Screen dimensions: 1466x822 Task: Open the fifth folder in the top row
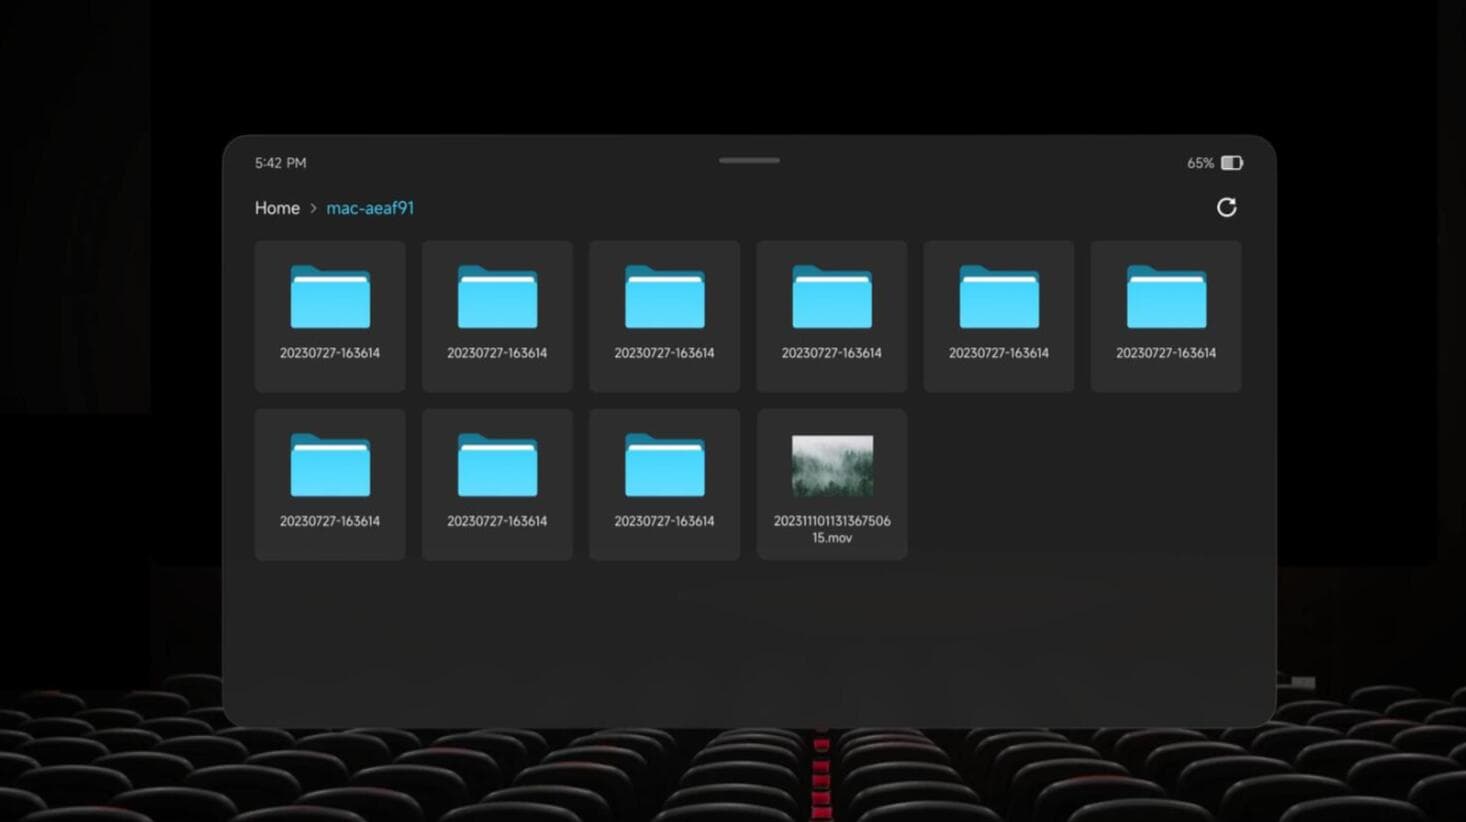pyautogui.click(x=999, y=316)
